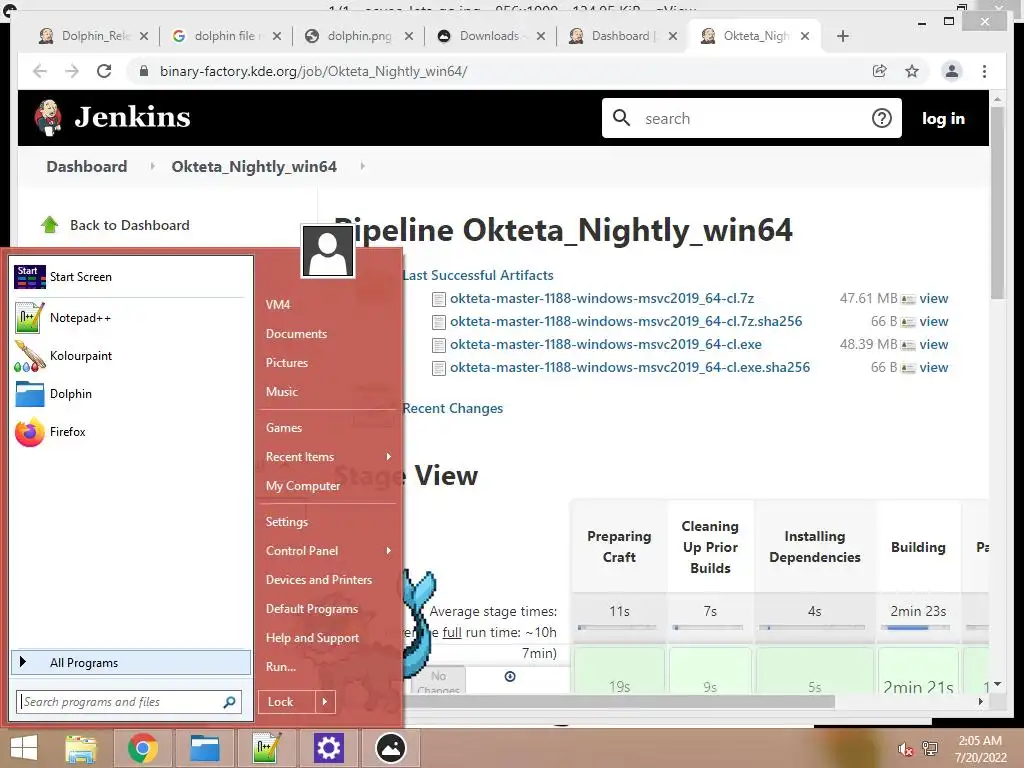Open Documents from start menu
1024x768 pixels.
(296, 334)
